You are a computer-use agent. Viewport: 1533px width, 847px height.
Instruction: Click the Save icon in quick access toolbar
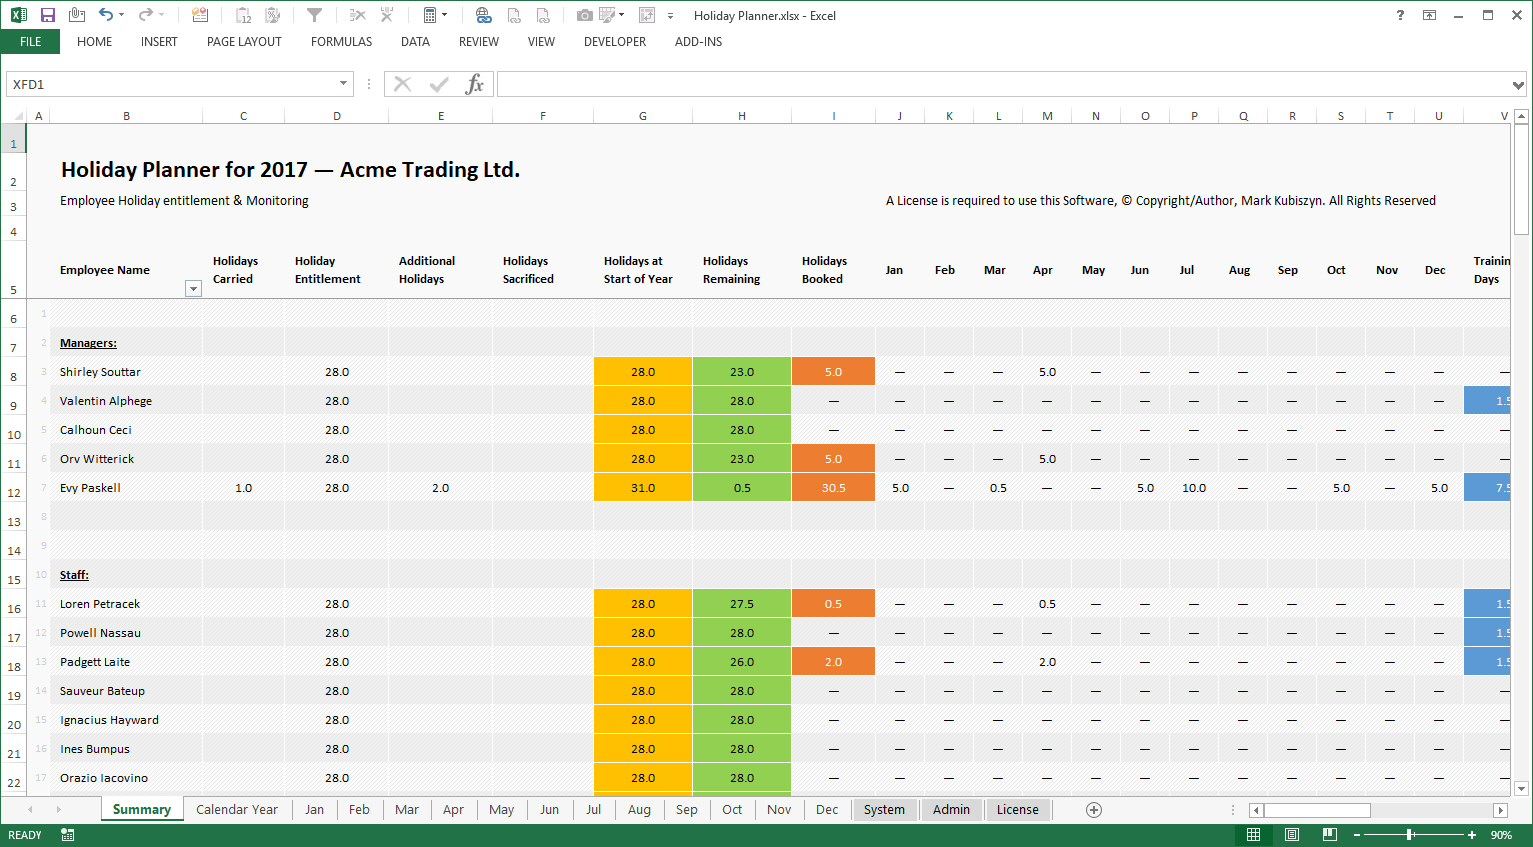pos(47,15)
